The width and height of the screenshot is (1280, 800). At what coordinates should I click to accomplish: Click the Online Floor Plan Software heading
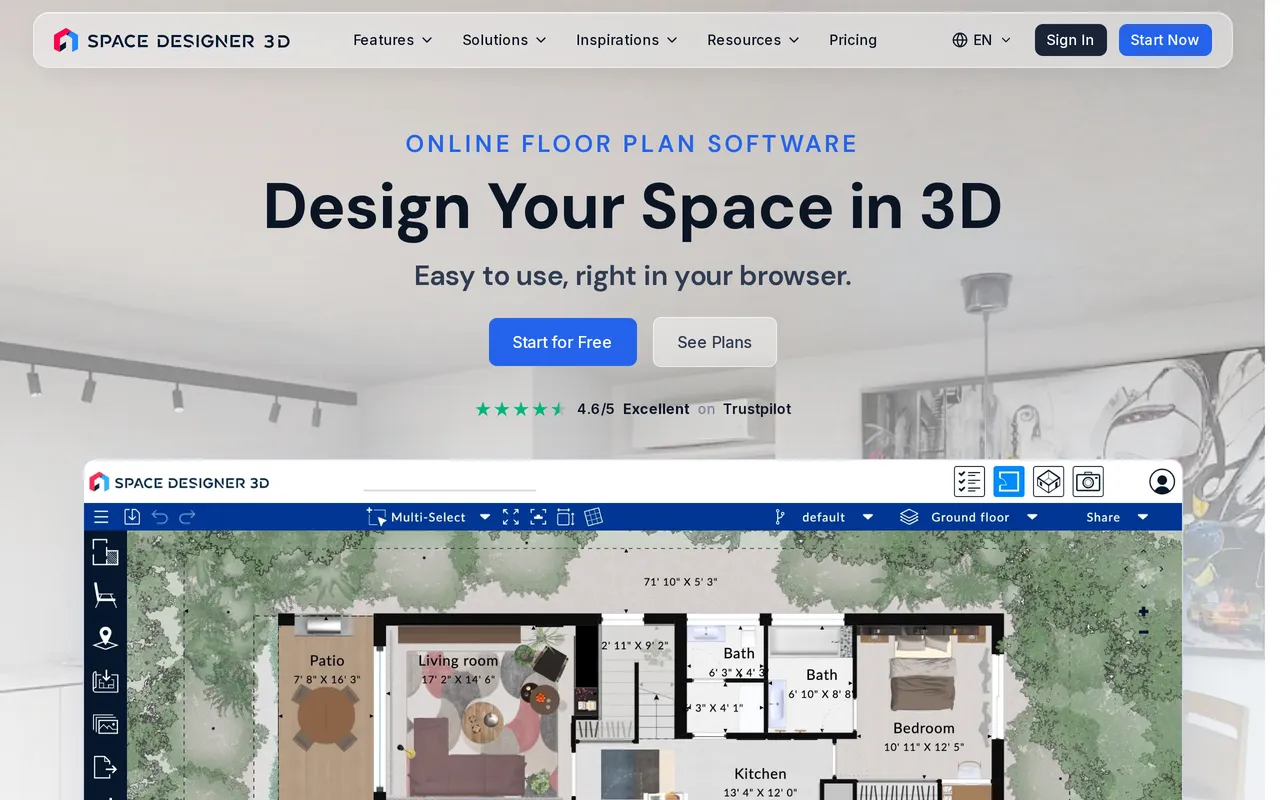632,144
